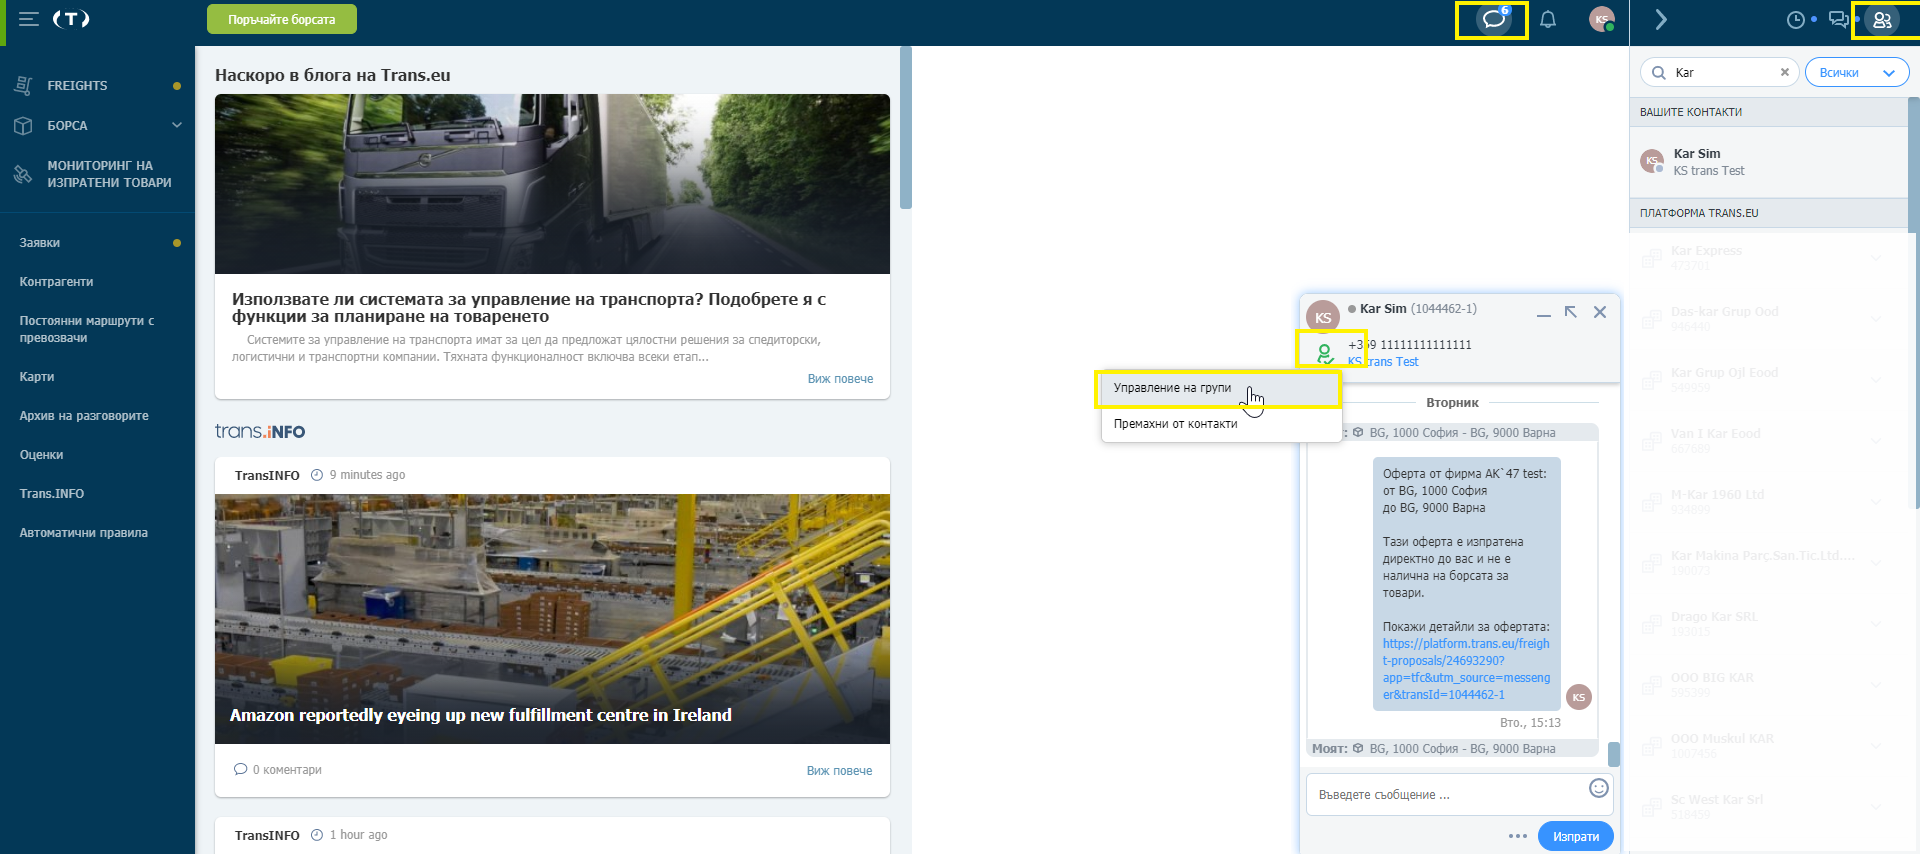
Task: Expand the Das-kar Grup Ood entry
Action: tap(1876, 319)
